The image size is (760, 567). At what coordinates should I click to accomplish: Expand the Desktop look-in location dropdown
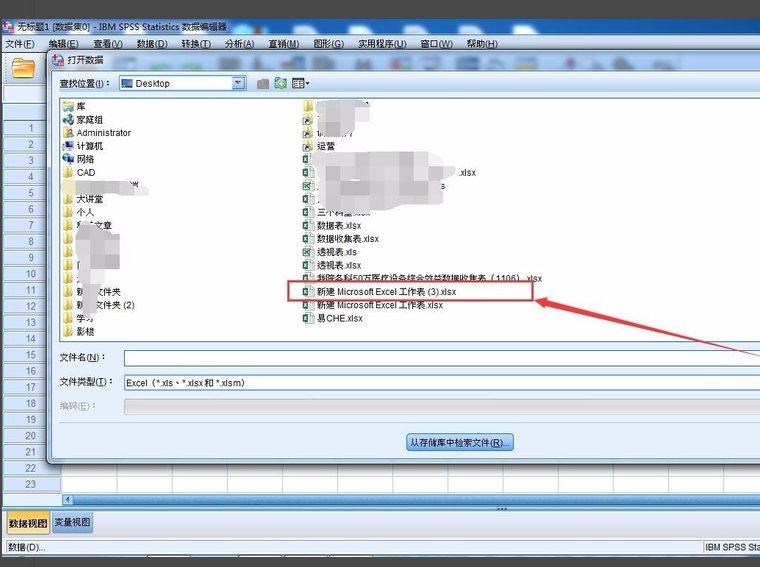pyautogui.click(x=238, y=84)
